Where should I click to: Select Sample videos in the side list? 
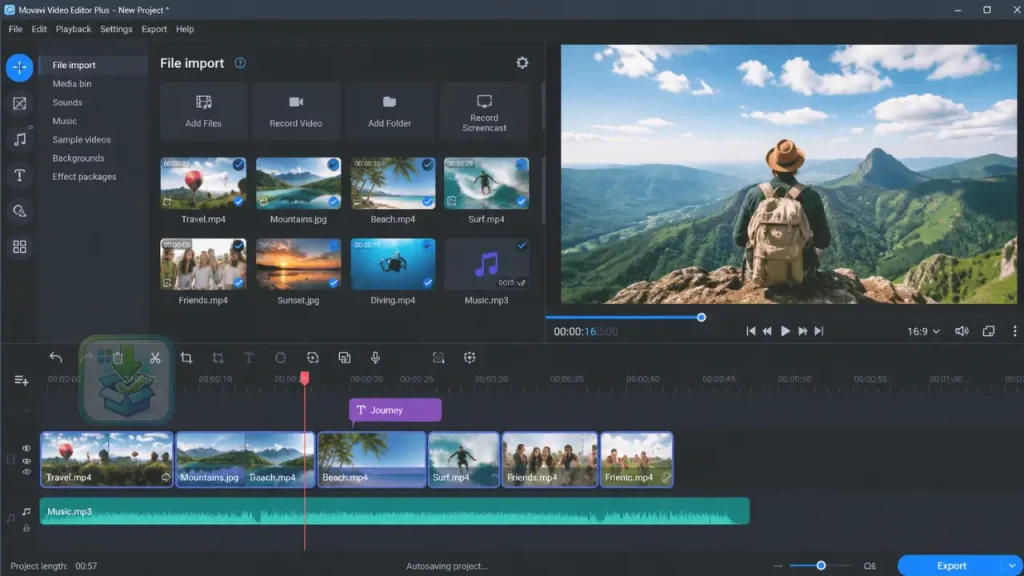[82, 140]
